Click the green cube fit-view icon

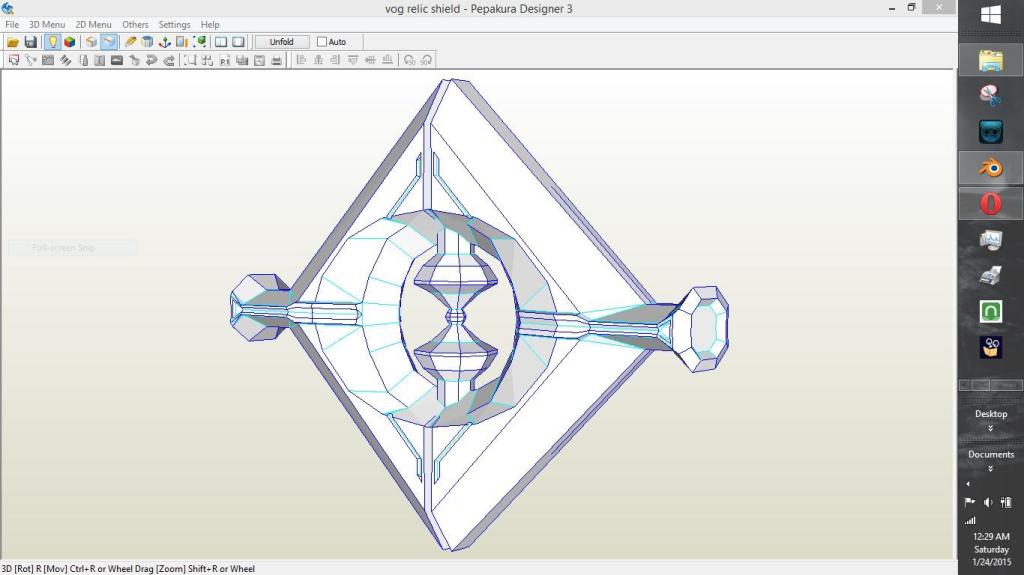200,42
